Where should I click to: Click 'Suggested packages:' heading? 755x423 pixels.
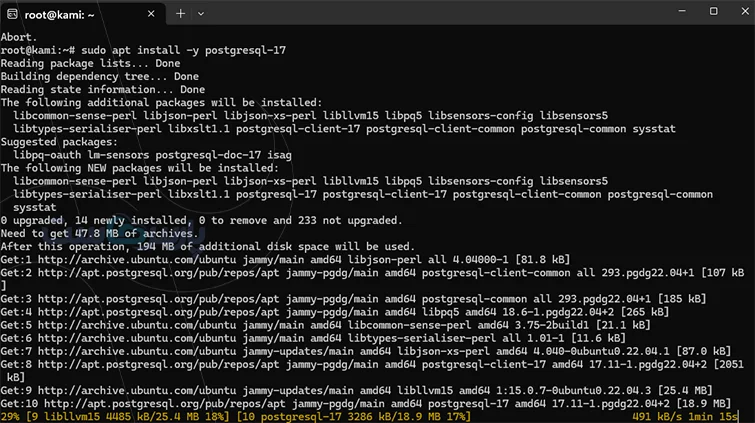pyautogui.click(x=59, y=142)
